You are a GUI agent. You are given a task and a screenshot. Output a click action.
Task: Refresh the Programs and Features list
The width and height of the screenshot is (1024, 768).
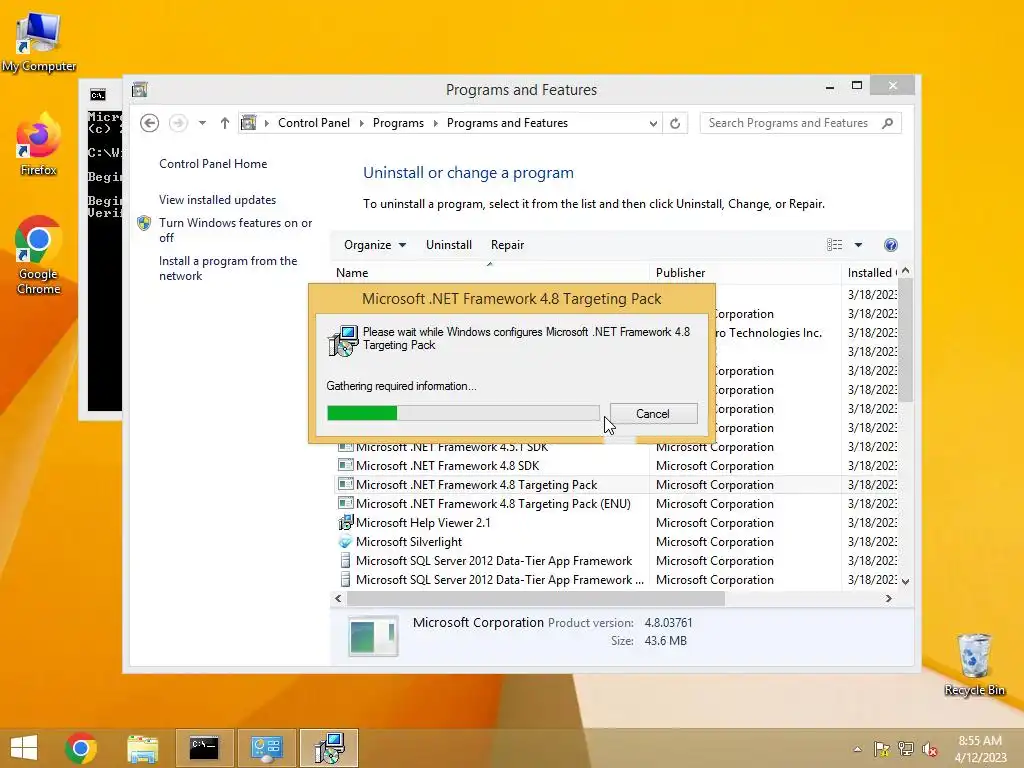tap(675, 123)
